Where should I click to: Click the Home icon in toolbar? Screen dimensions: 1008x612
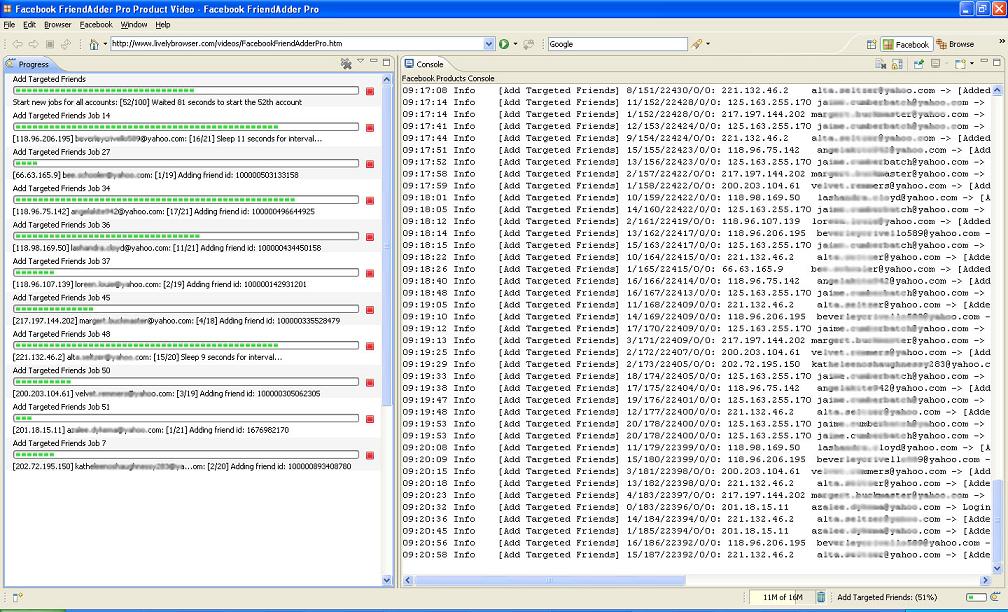point(94,44)
